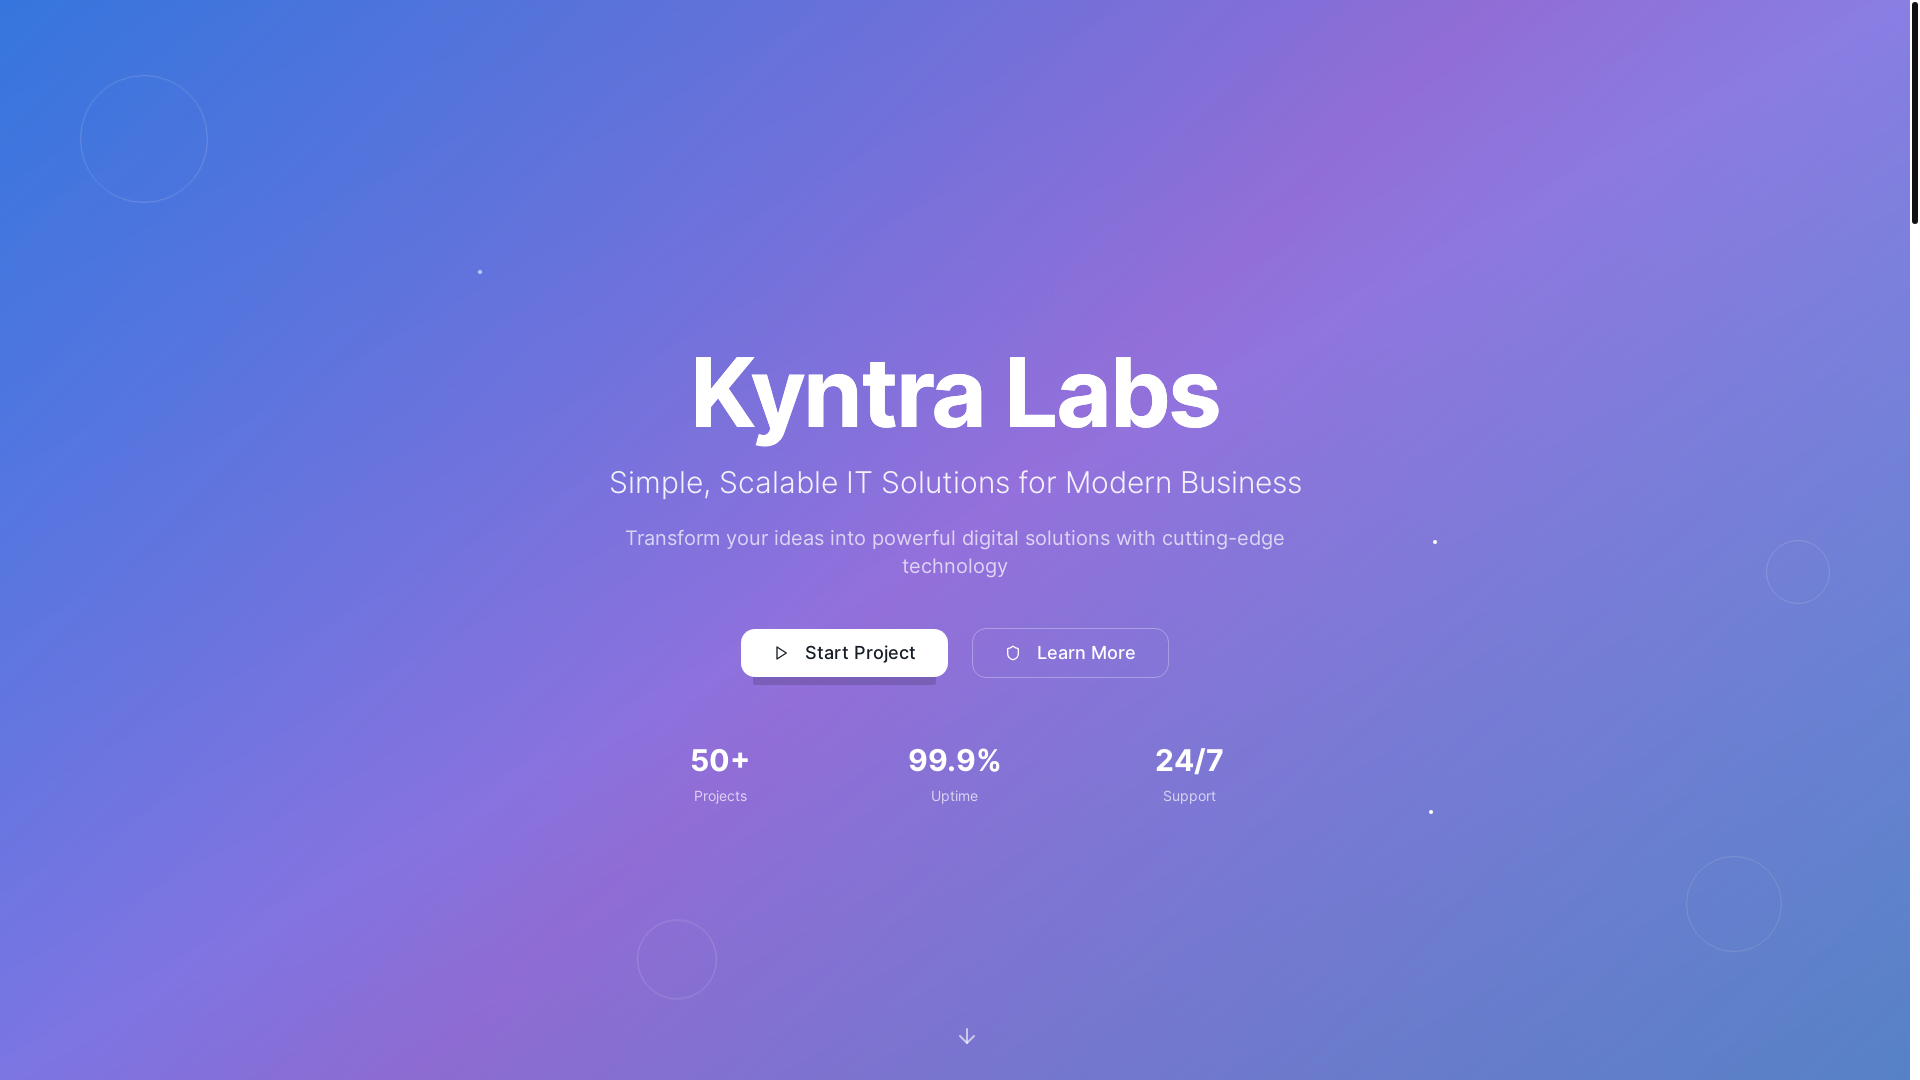Viewport: 1920px width, 1080px height.
Task: Click the Uptime label
Action: click(x=954, y=796)
